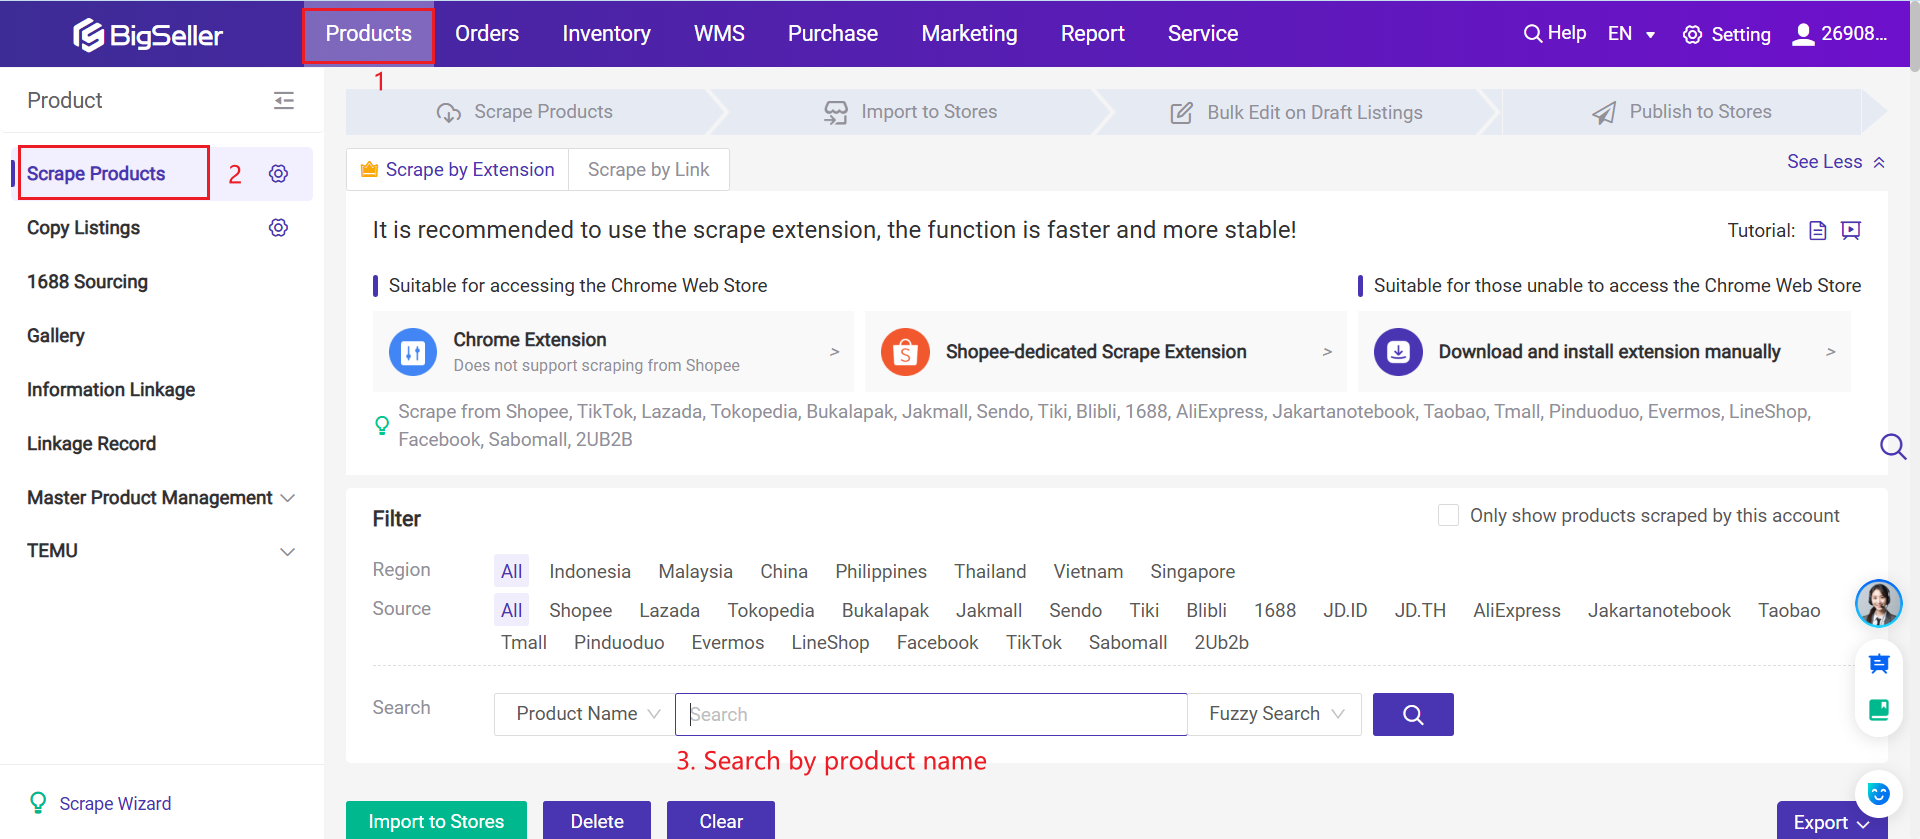This screenshot has height=839, width=1920.
Task: Open the Products top menu
Action: (369, 34)
